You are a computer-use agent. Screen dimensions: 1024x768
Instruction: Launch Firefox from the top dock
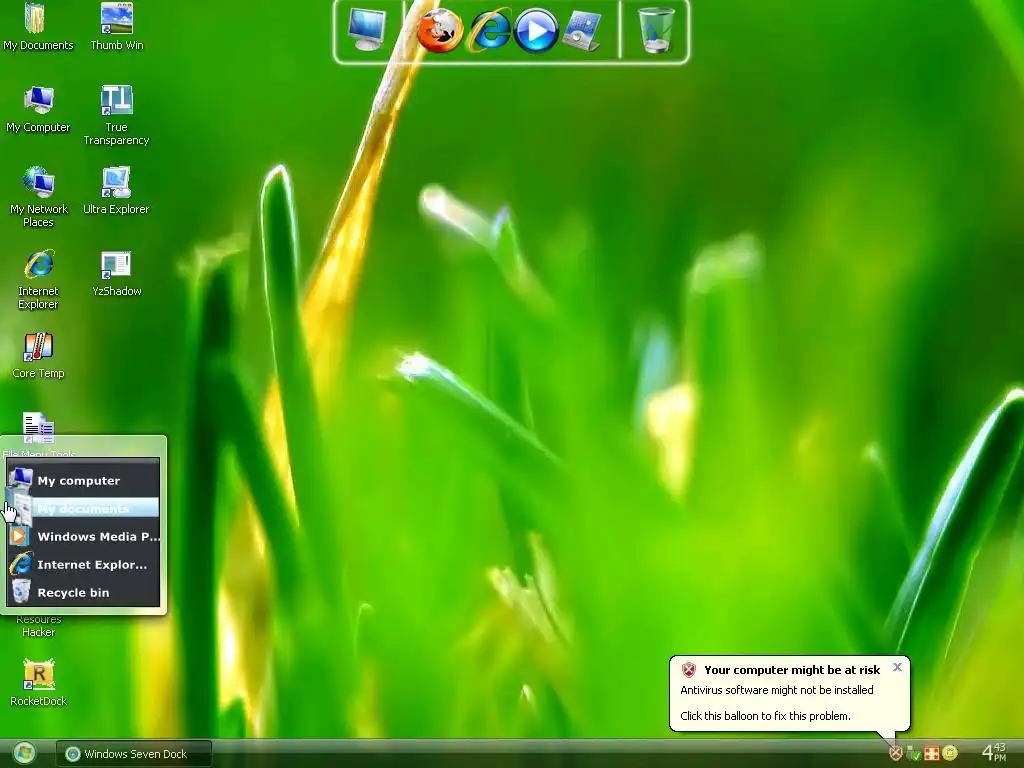pyautogui.click(x=440, y=31)
